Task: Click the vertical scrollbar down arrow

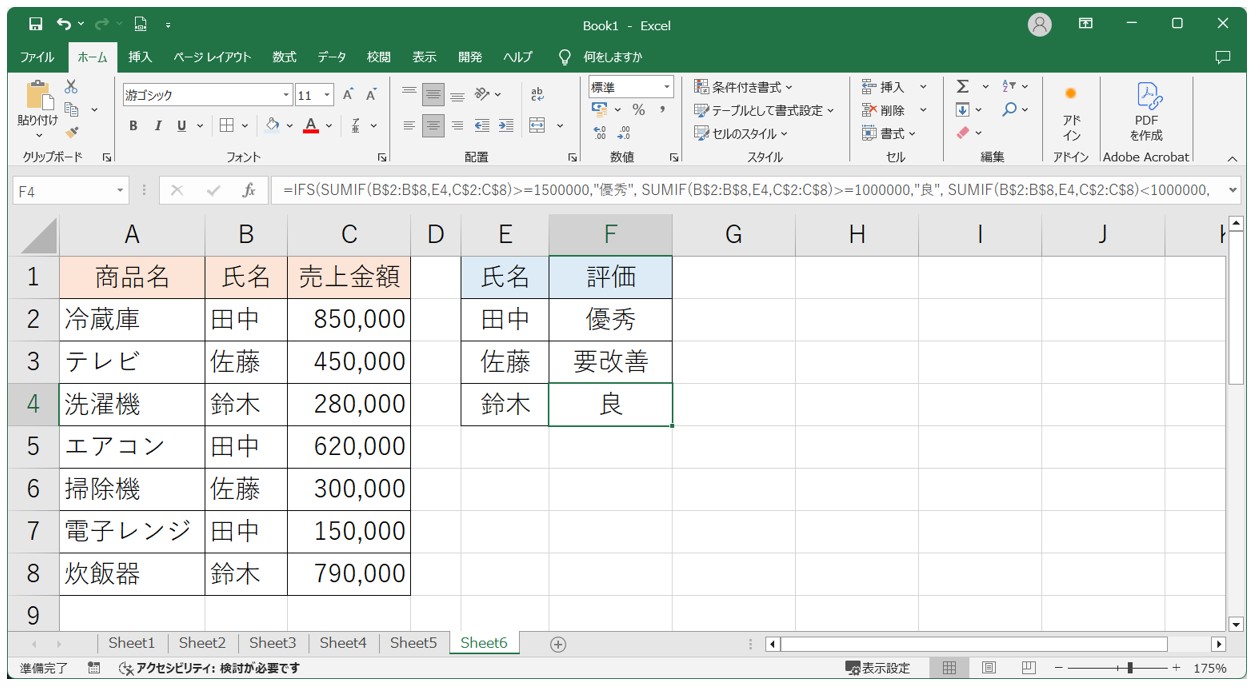Action: (1236, 624)
